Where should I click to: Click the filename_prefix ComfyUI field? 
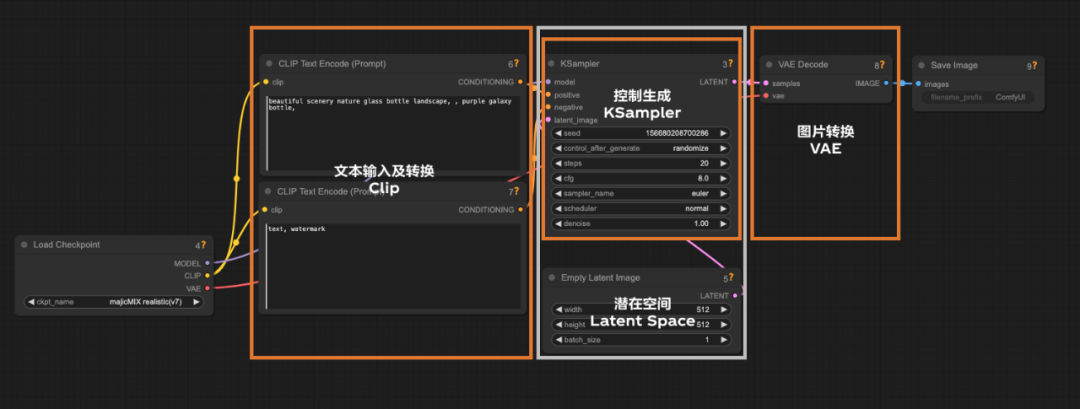(x=977, y=98)
